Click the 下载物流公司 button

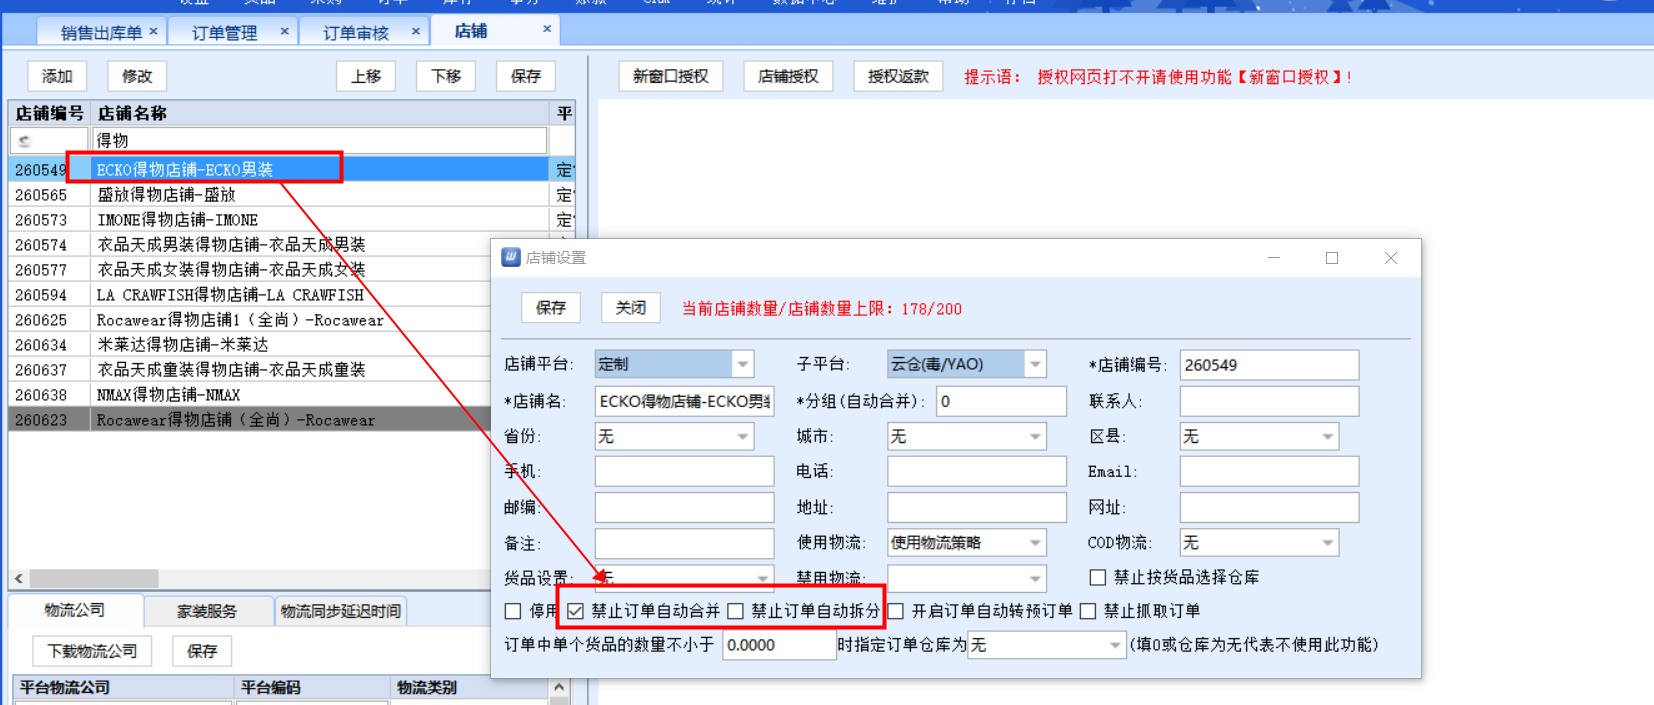92,651
